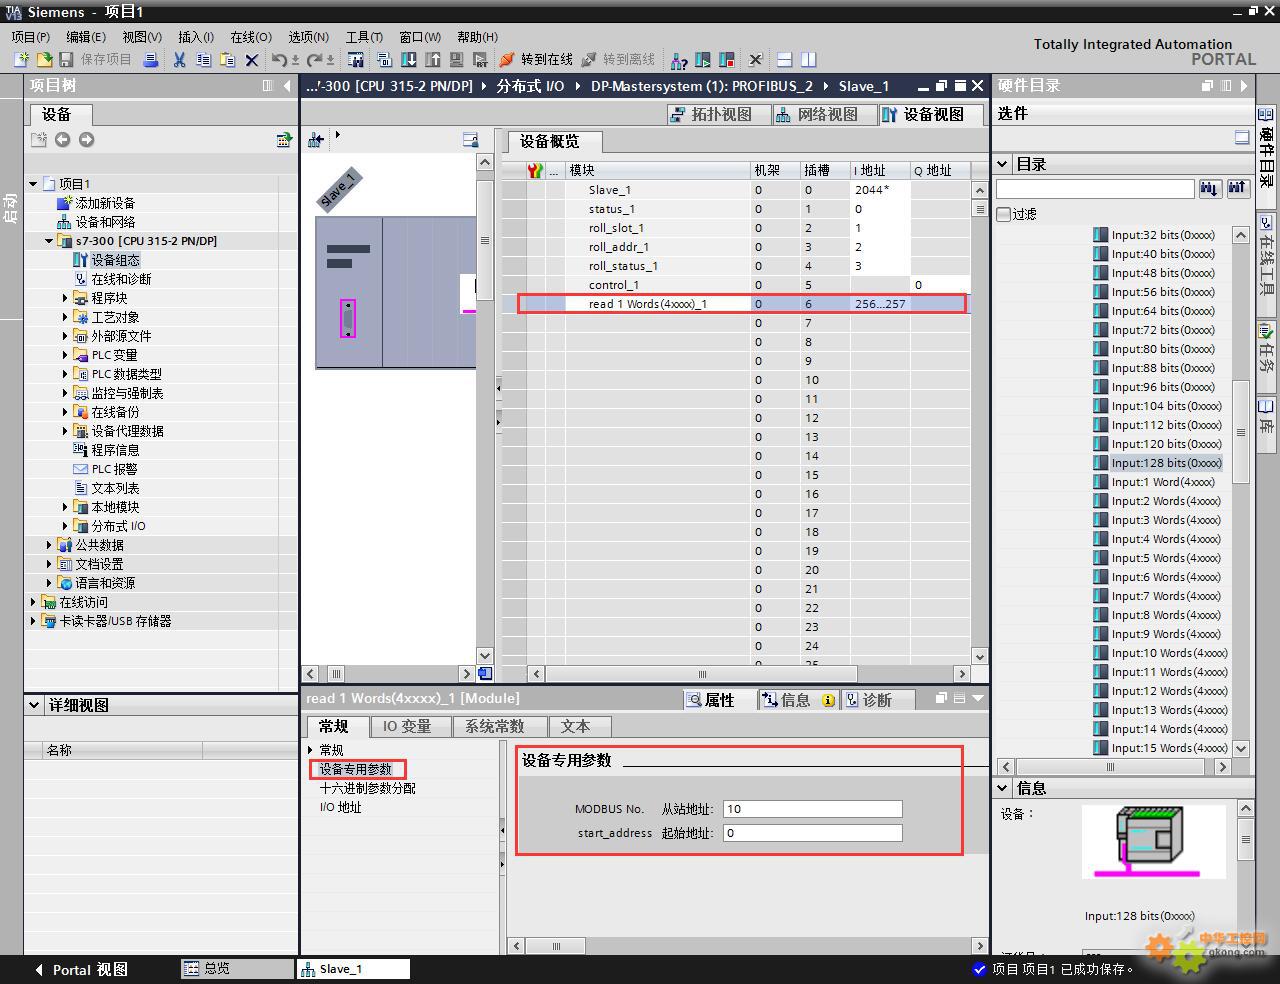Upload from device via the toolbar icon
Viewport: 1280px width, 984px height.
point(433,60)
